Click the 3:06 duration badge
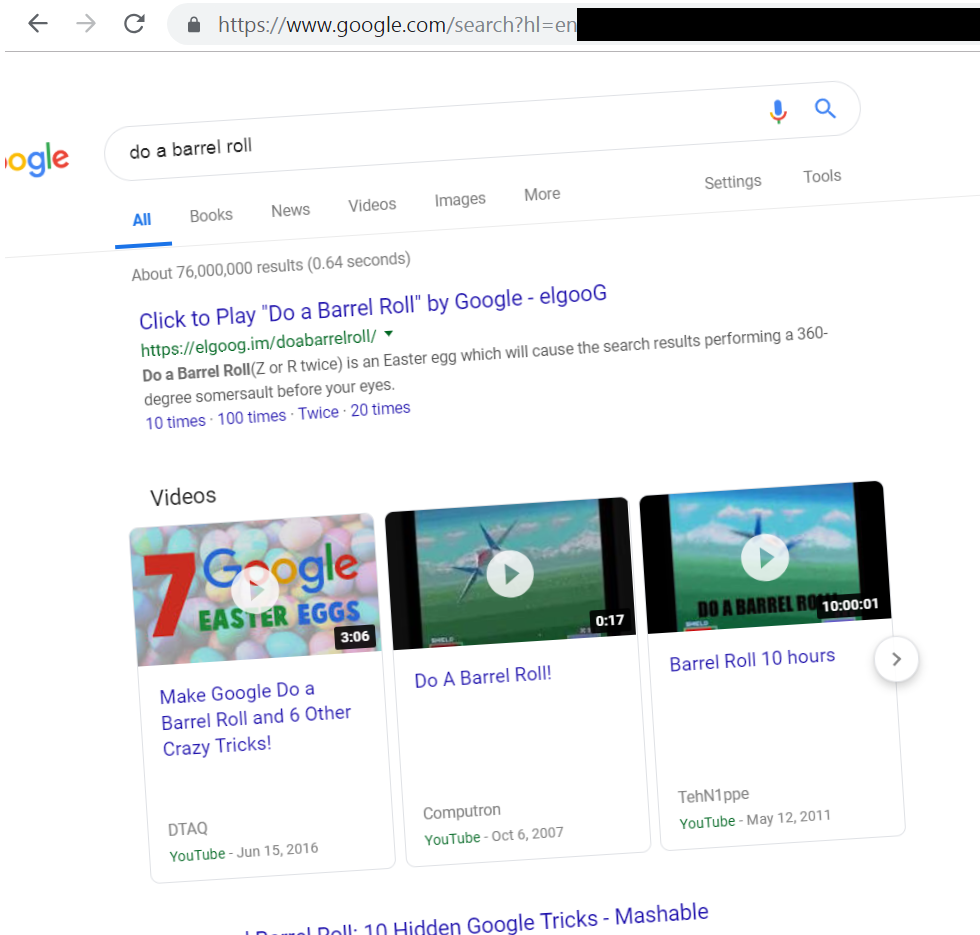The width and height of the screenshot is (980, 935). click(x=355, y=636)
